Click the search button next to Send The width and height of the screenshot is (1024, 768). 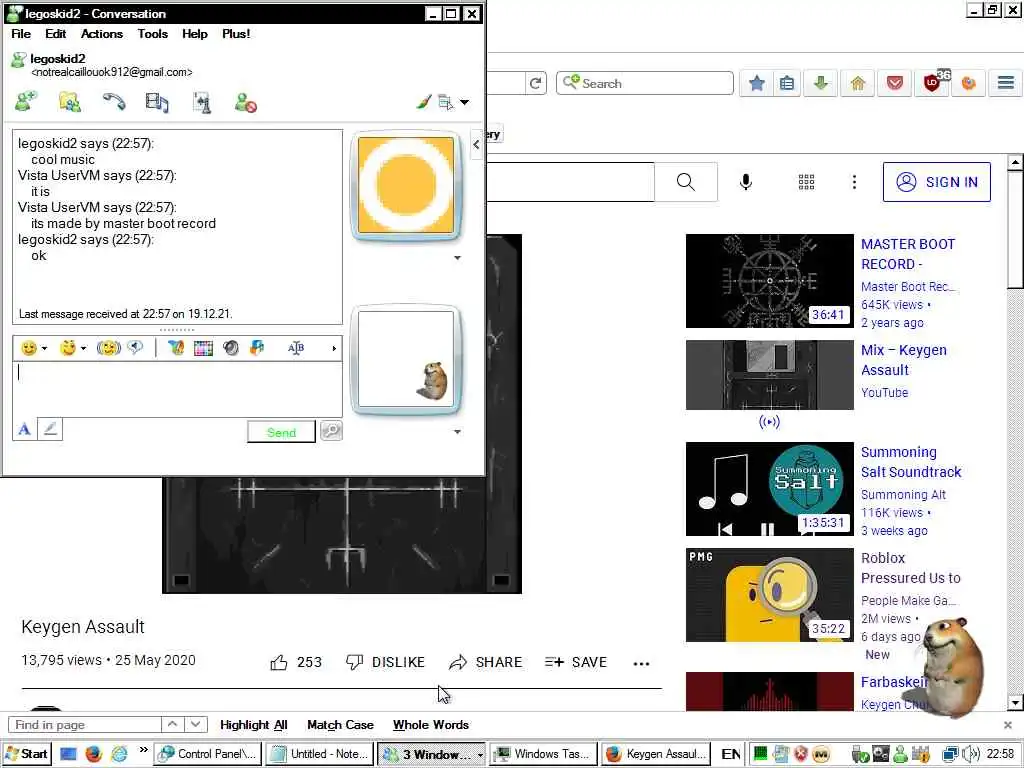(331, 431)
